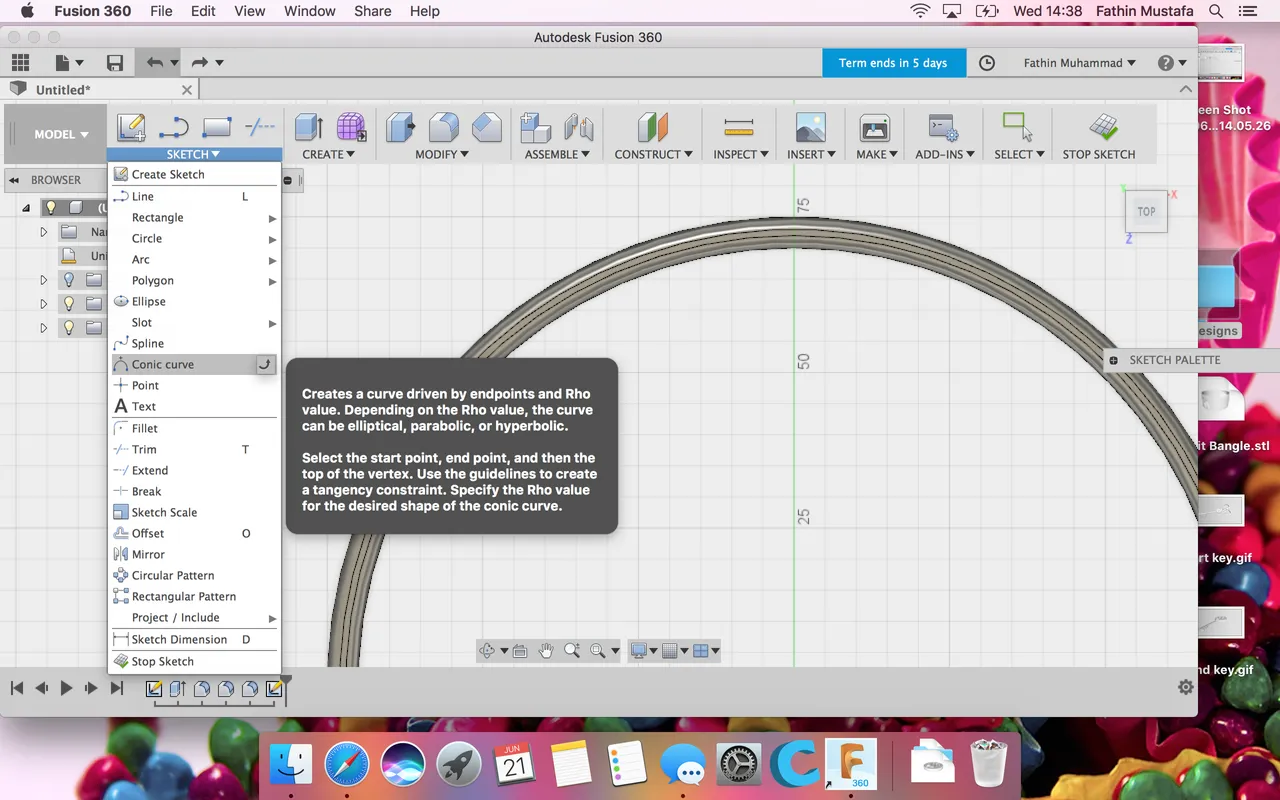The image size is (1280, 800).
Task: Select the Joint icon in Assemble
Action: coord(579,127)
